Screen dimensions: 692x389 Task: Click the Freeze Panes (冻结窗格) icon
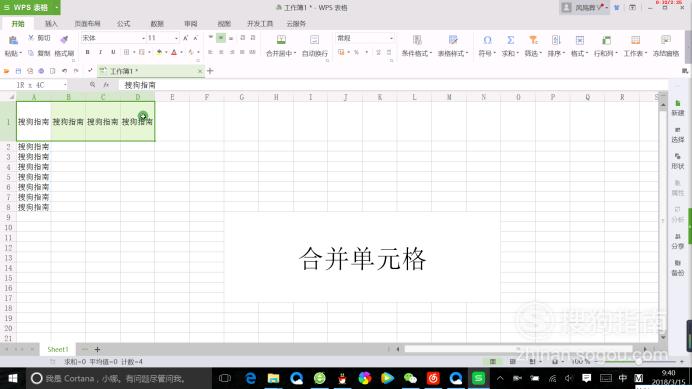(x=666, y=40)
